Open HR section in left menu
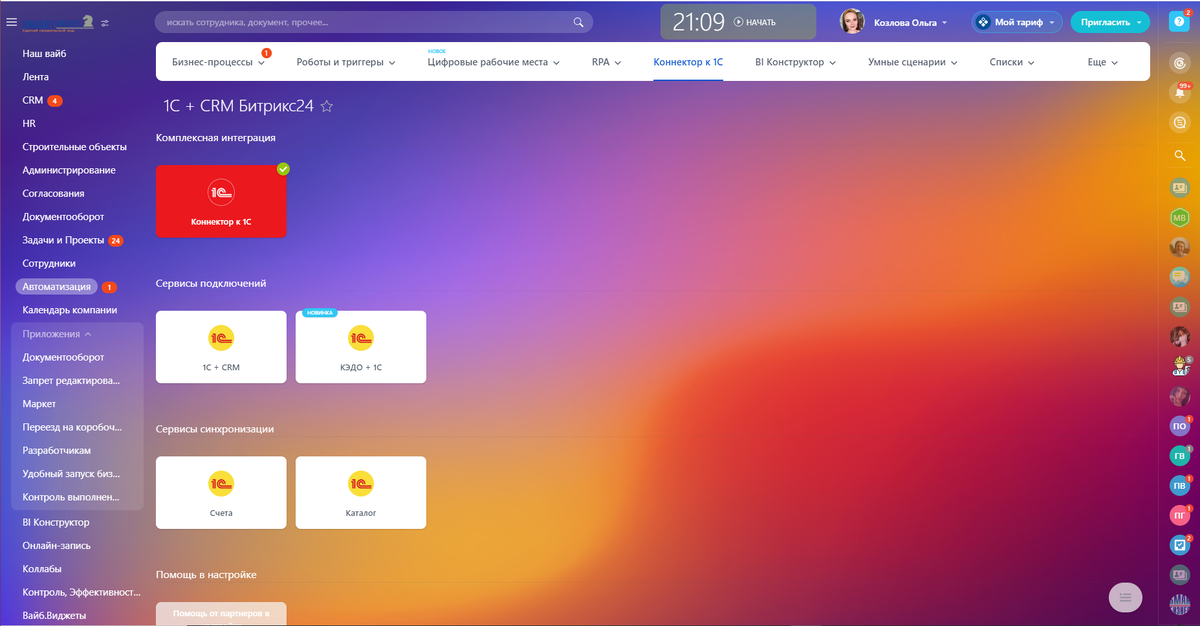Image resolution: width=1200 pixels, height=626 pixels. click(x=29, y=124)
